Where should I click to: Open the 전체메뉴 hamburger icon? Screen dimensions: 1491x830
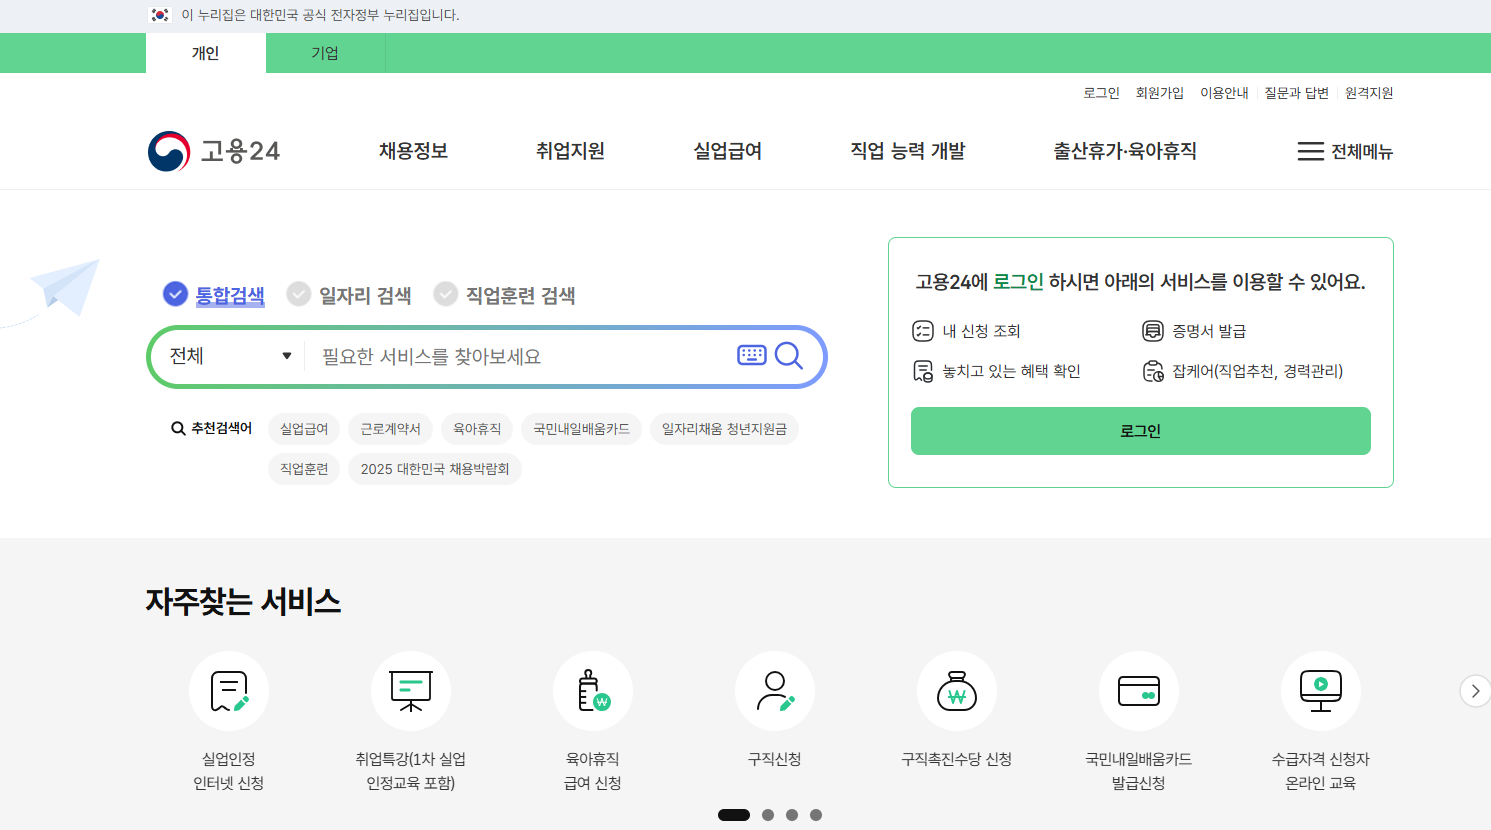(1310, 151)
